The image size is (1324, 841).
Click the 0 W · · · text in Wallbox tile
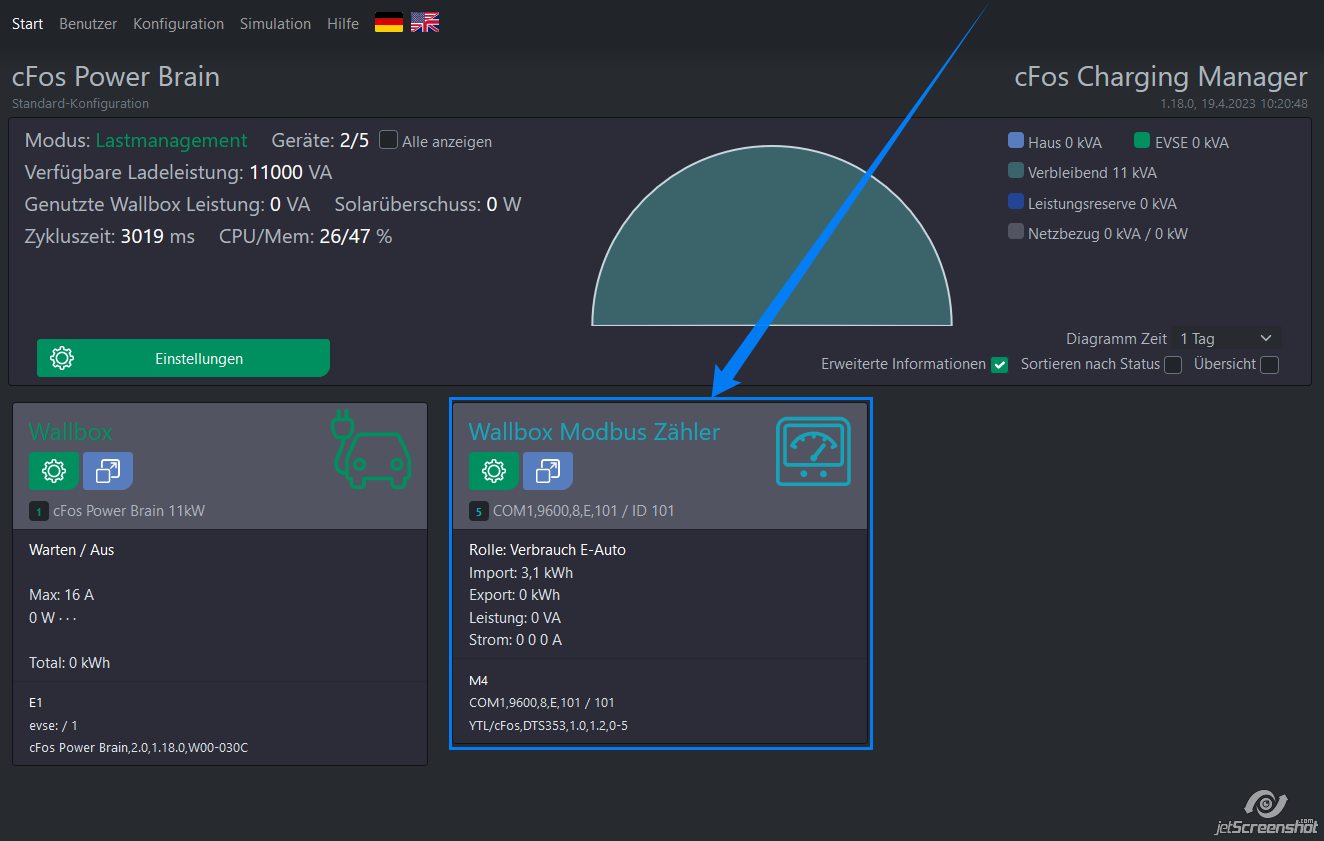[53, 618]
